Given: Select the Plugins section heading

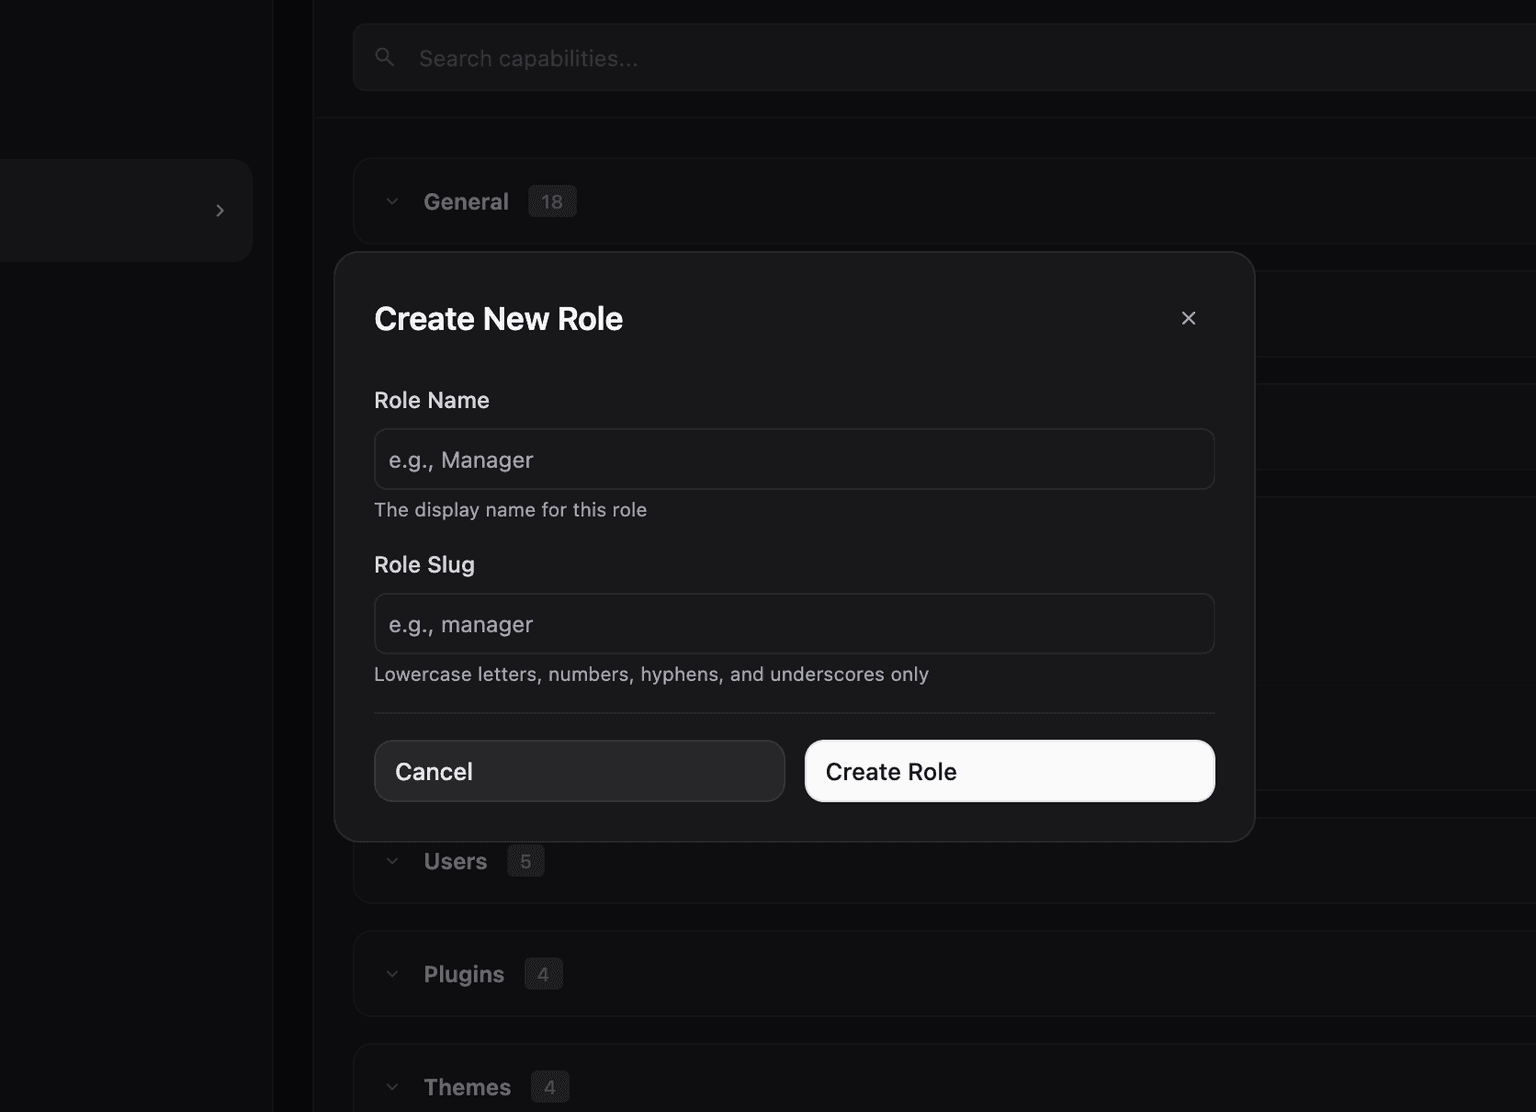Looking at the screenshot, I should coord(463,973).
